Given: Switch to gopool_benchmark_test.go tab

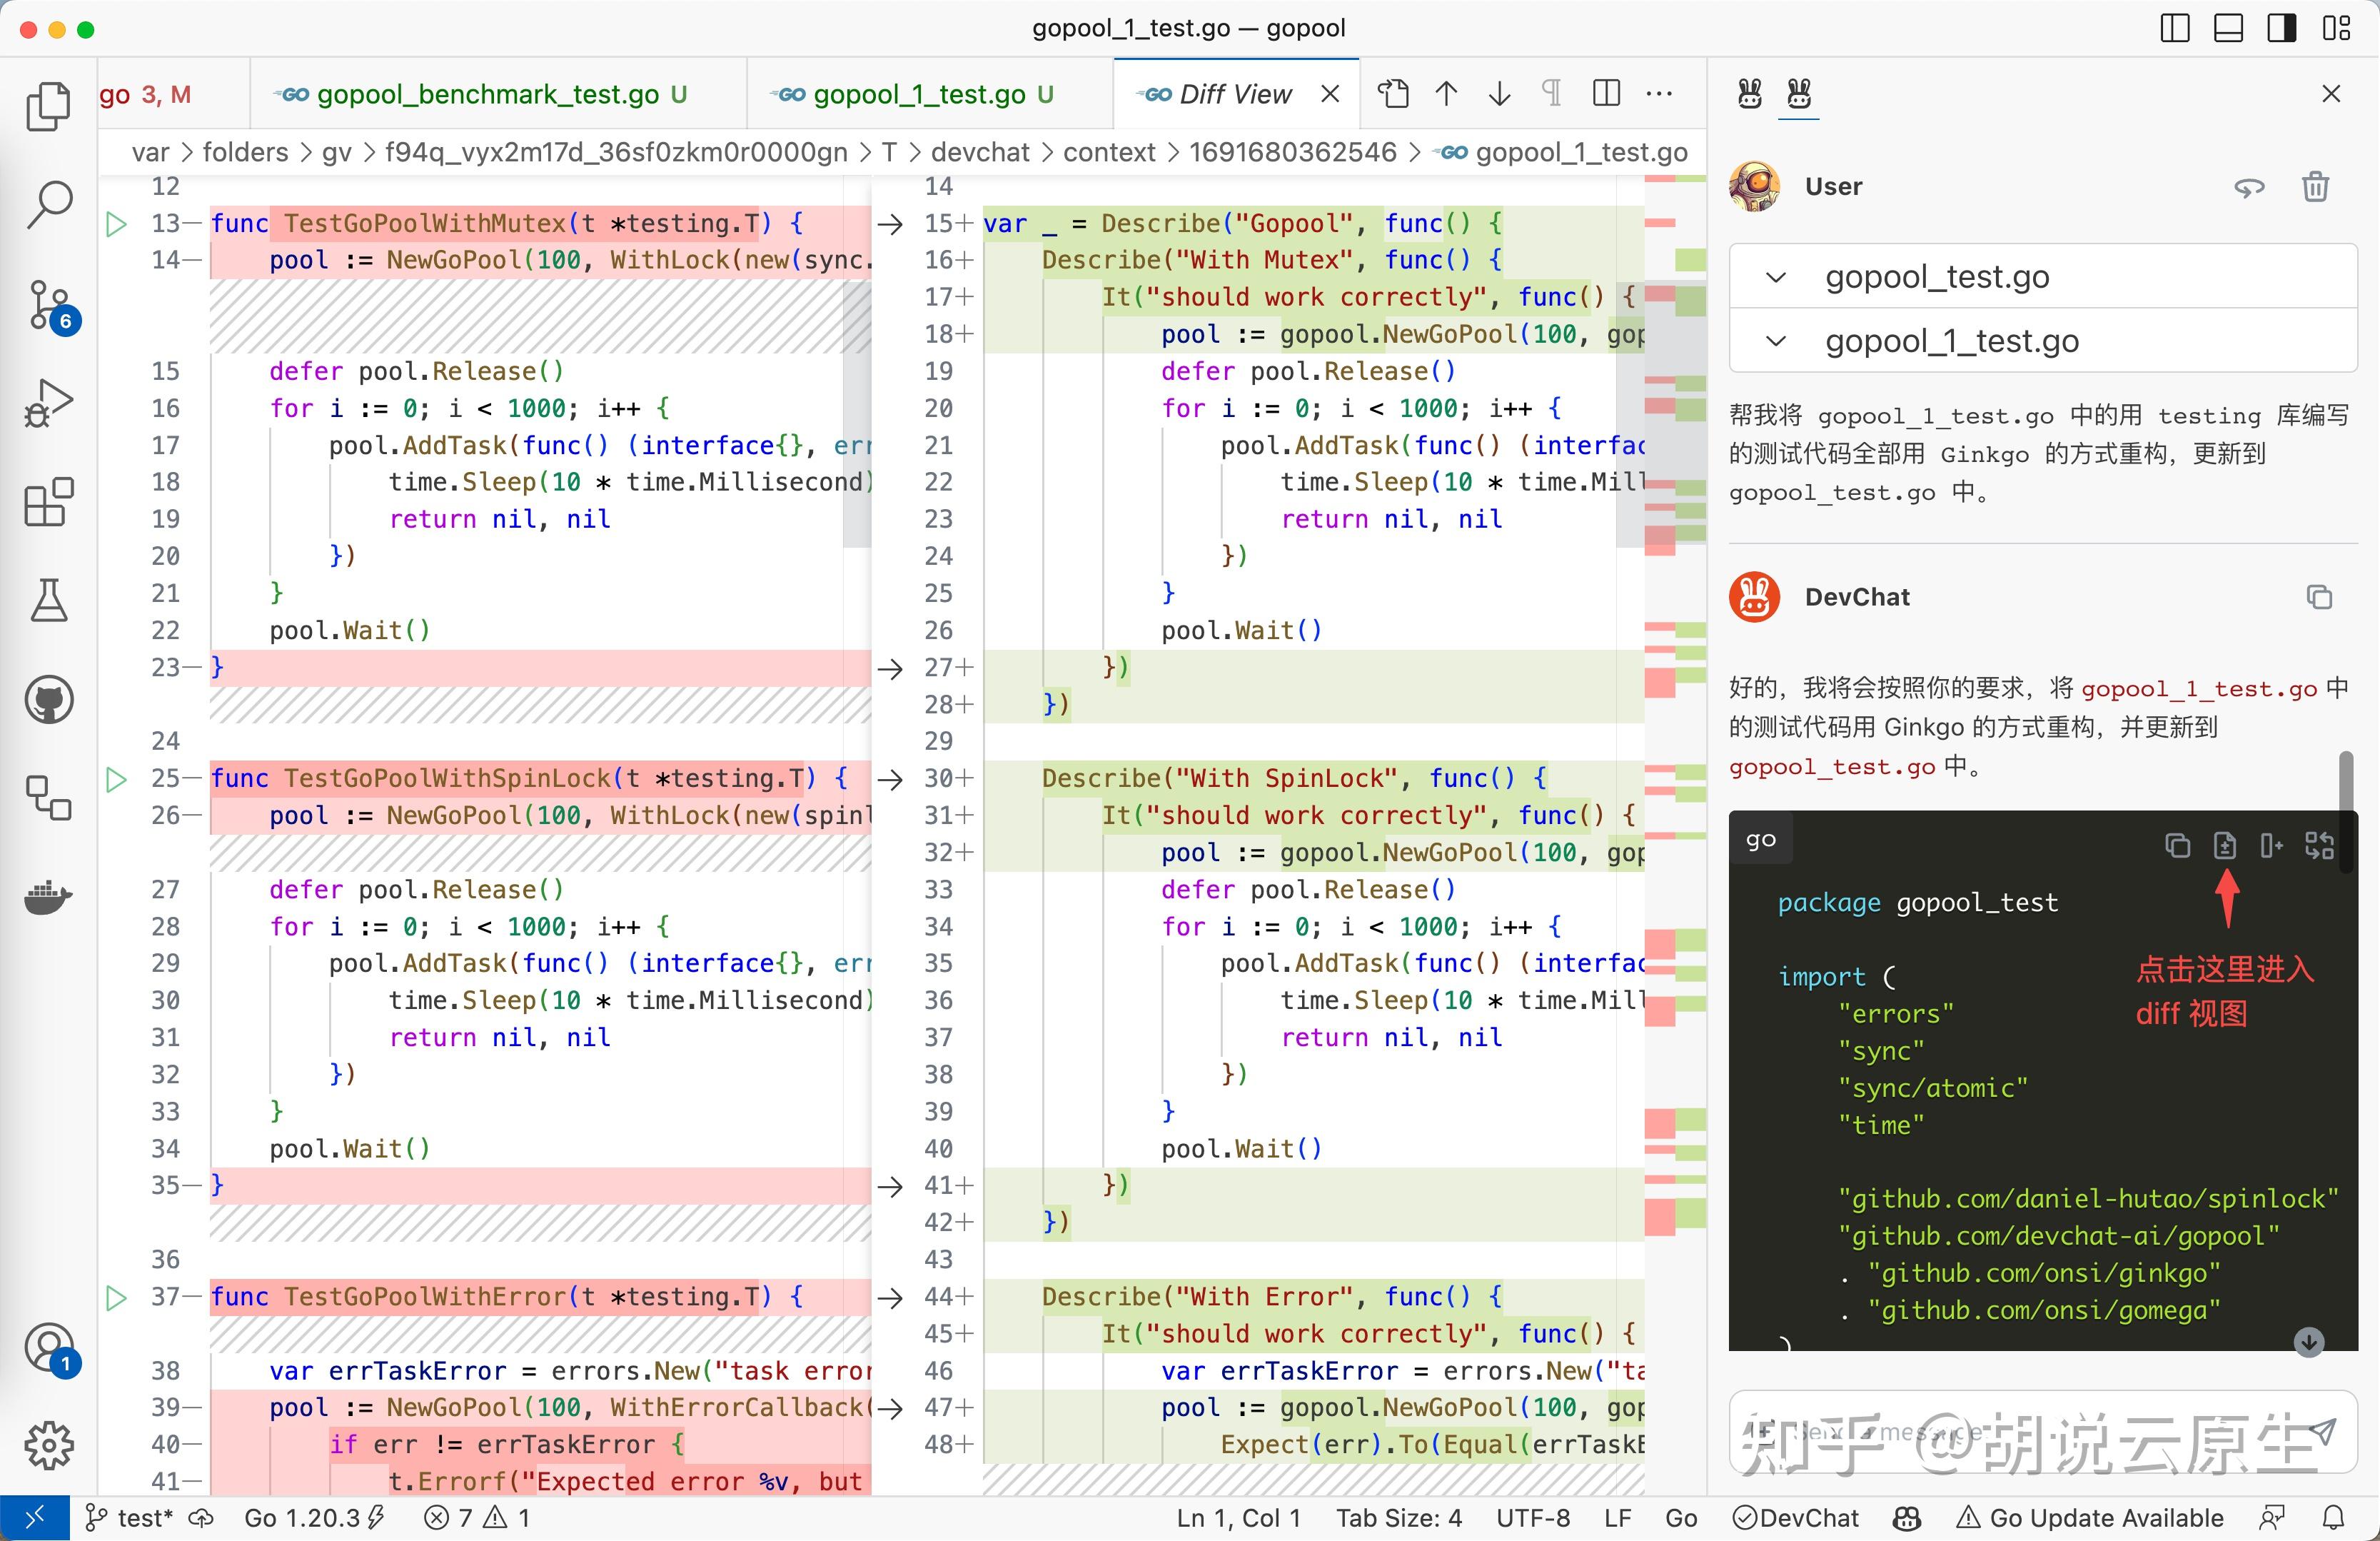Looking at the screenshot, I should tap(486, 94).
